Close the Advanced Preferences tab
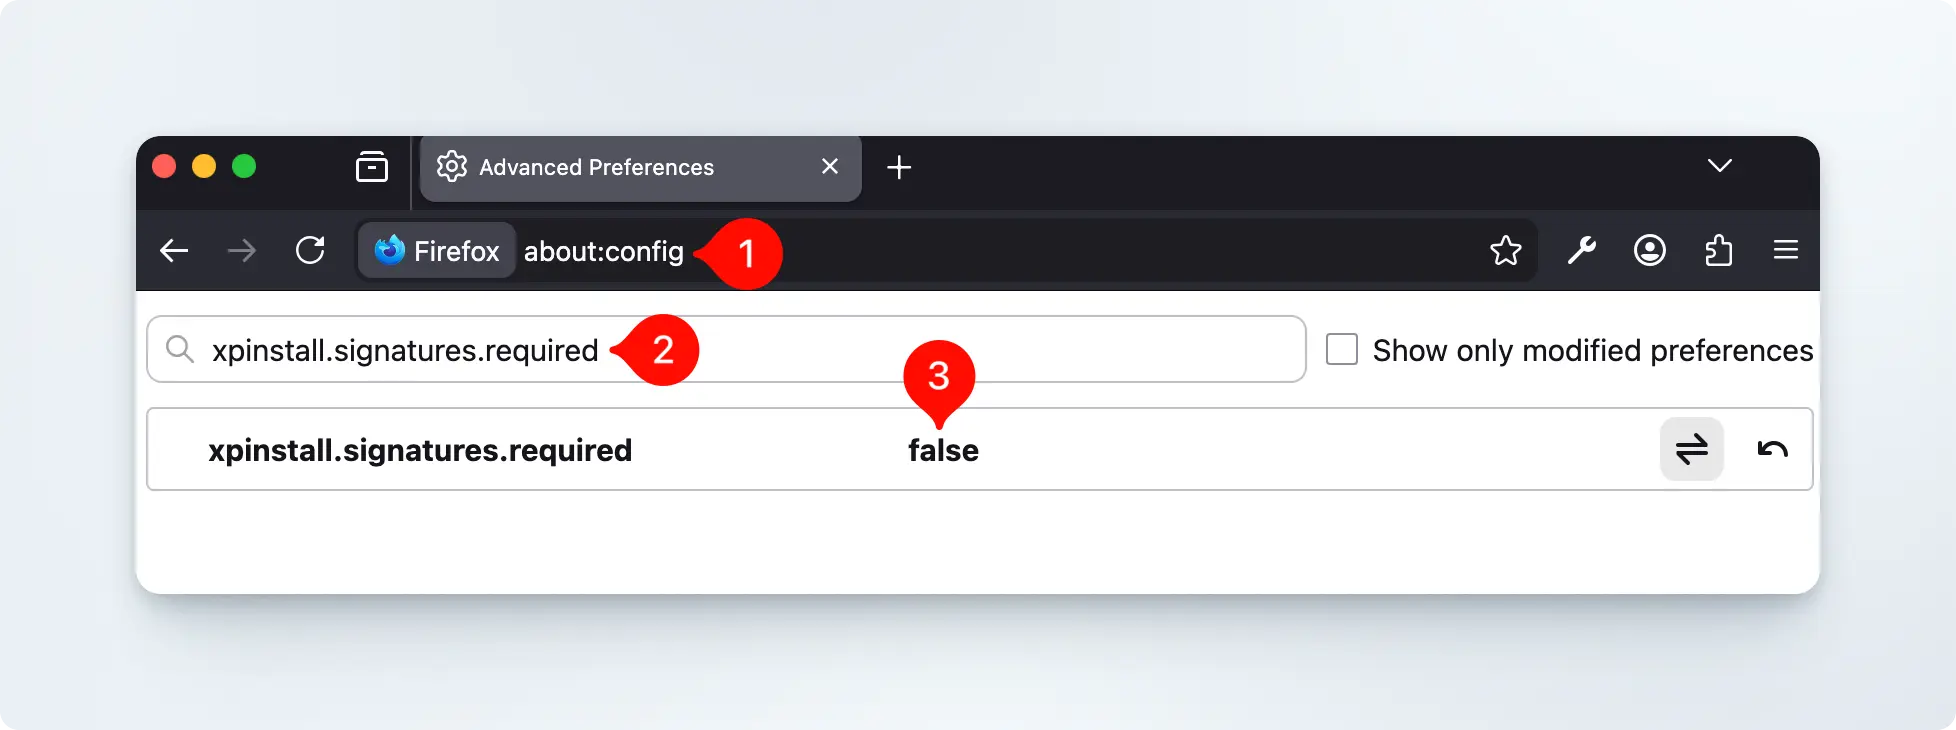Viewport: 1956px width, 730px height. click(x=830, y=167)
